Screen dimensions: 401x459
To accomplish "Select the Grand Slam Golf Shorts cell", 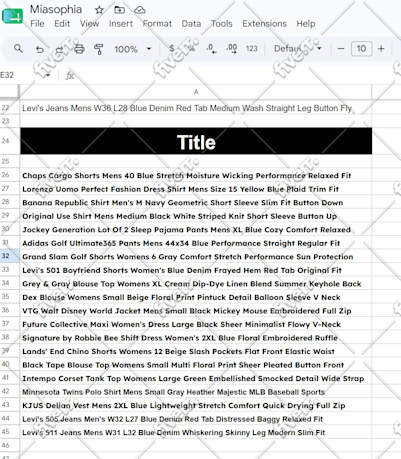I will (196, 257).
